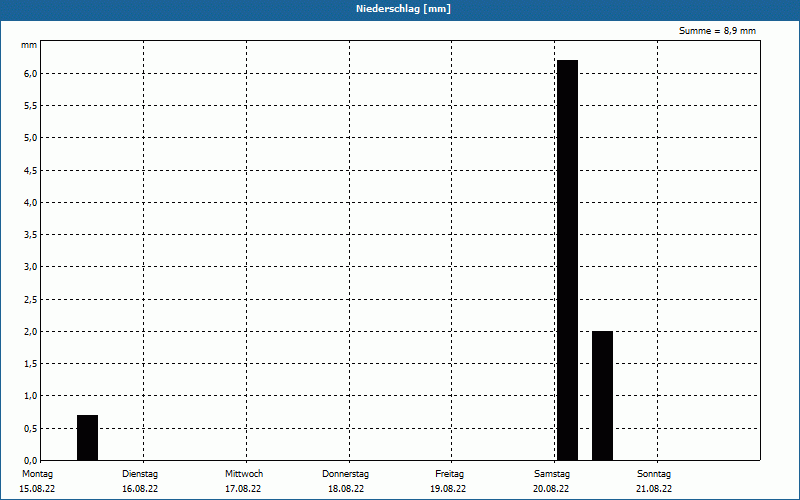Click the 6,0 y-axis value
This screenshot has width=800, height=500.
(30, 73)
